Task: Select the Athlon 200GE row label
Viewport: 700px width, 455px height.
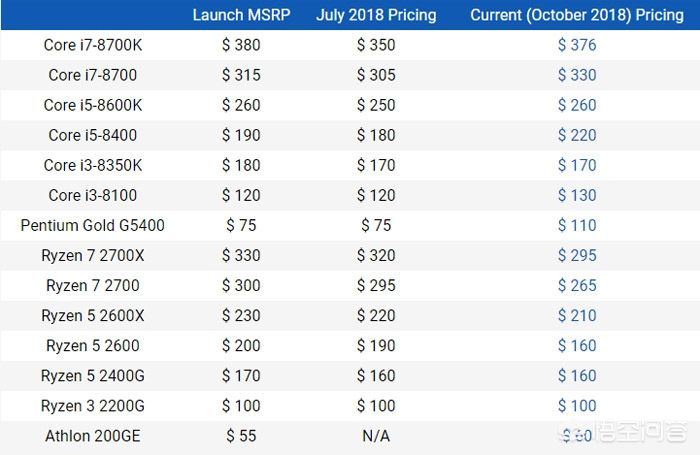Action: point(93,436)
